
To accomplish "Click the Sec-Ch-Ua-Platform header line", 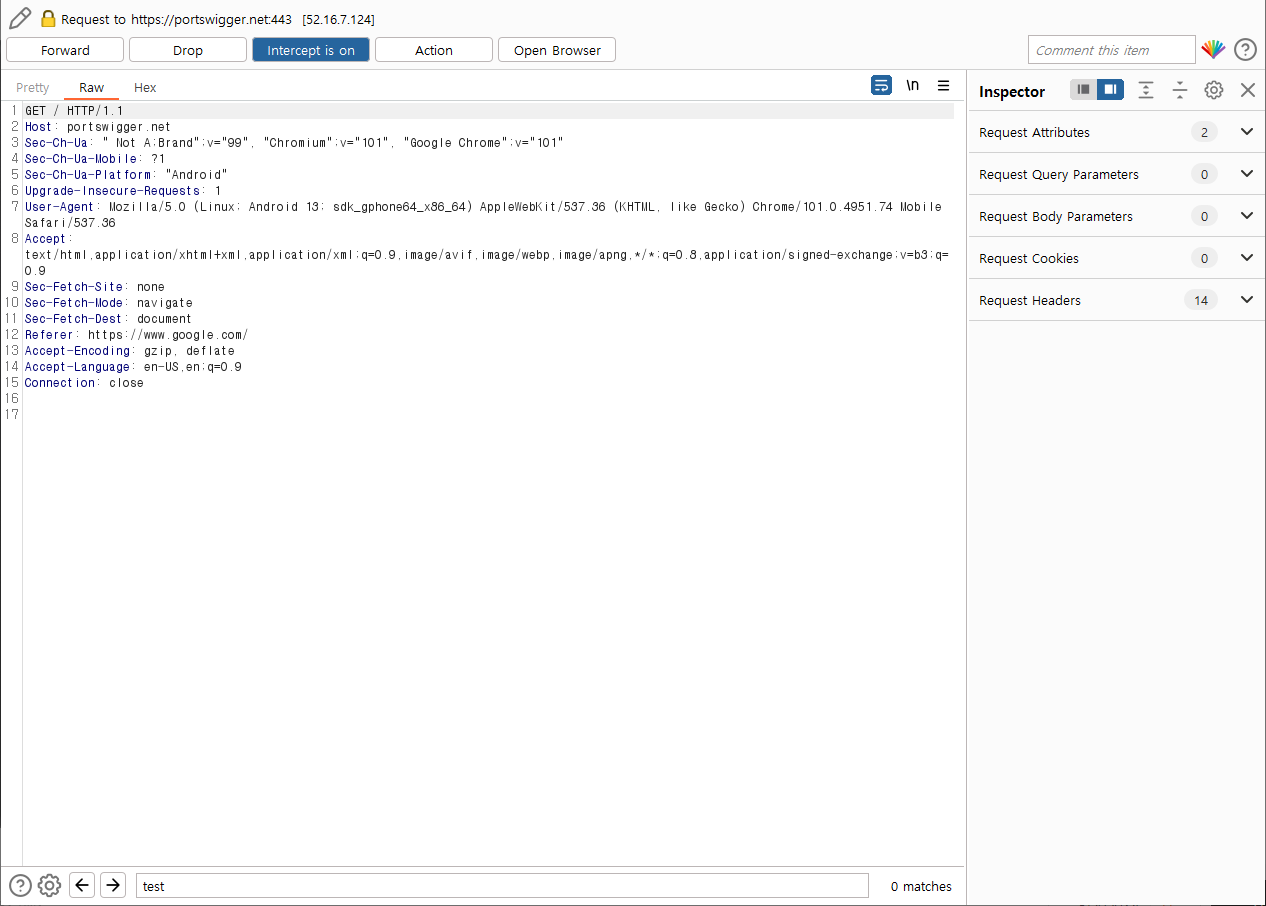I will [x=126, y=175].
